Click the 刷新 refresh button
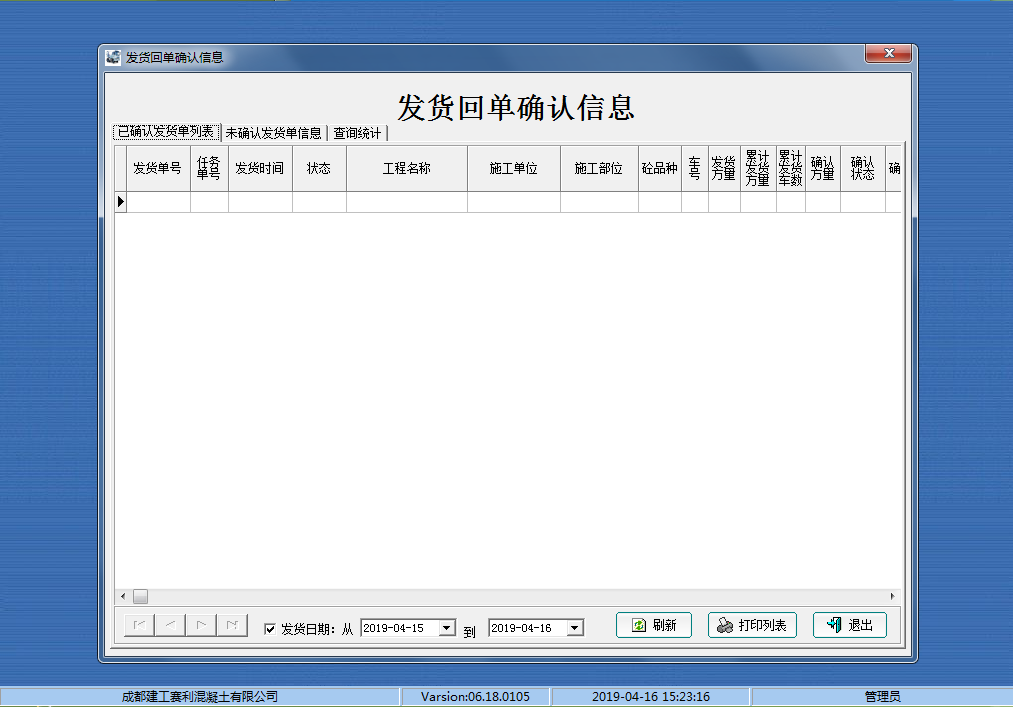The width and height of the screenshot is (1013, 707). click(654, 625)
